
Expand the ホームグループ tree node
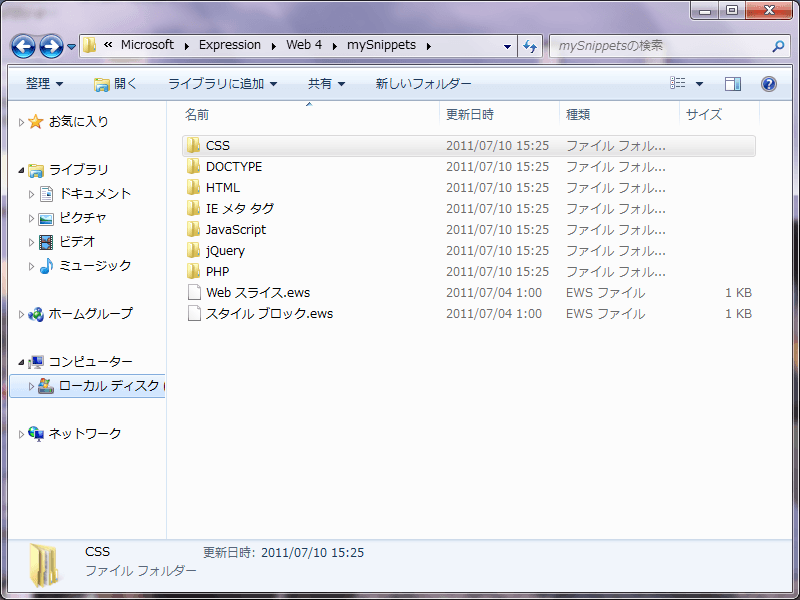coord(21,314)
